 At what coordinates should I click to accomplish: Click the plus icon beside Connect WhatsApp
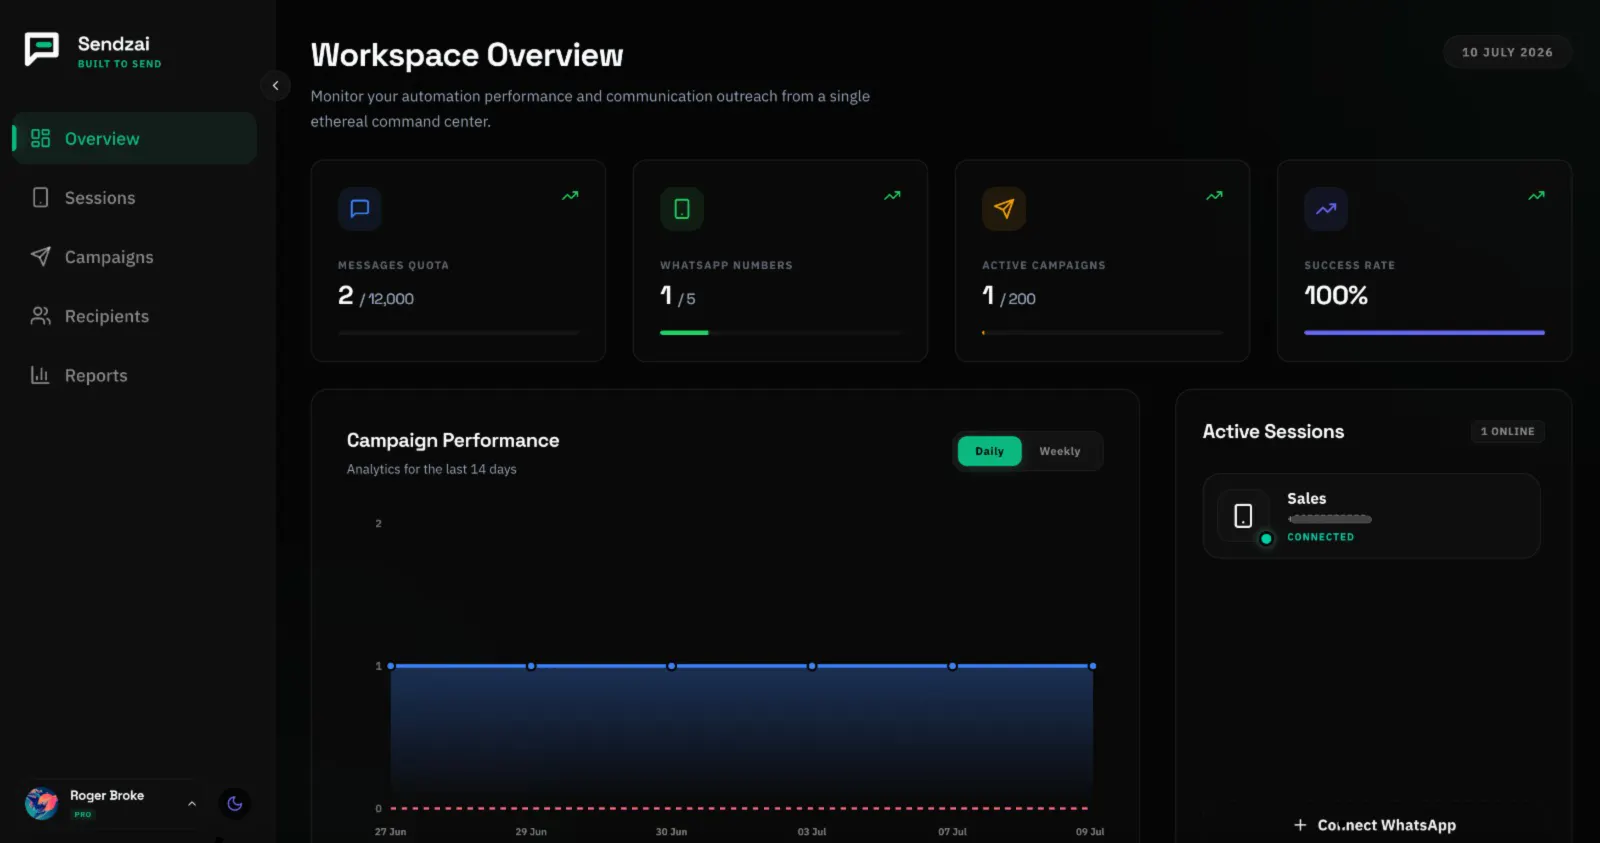coord(1300,825)
